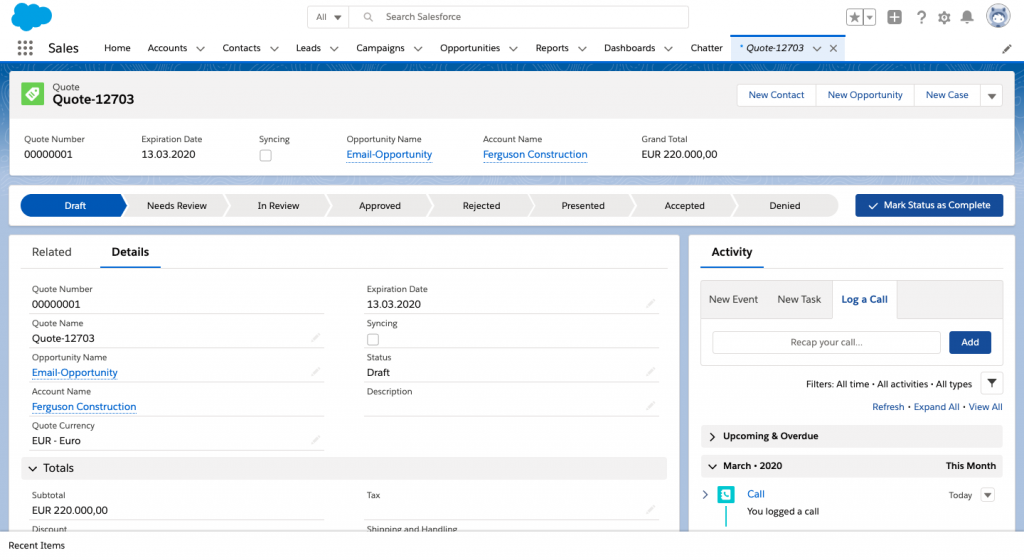Screen dimensions: 1024x560
Task: Open the Help question mark icon
Action: [x=921, y=18]
